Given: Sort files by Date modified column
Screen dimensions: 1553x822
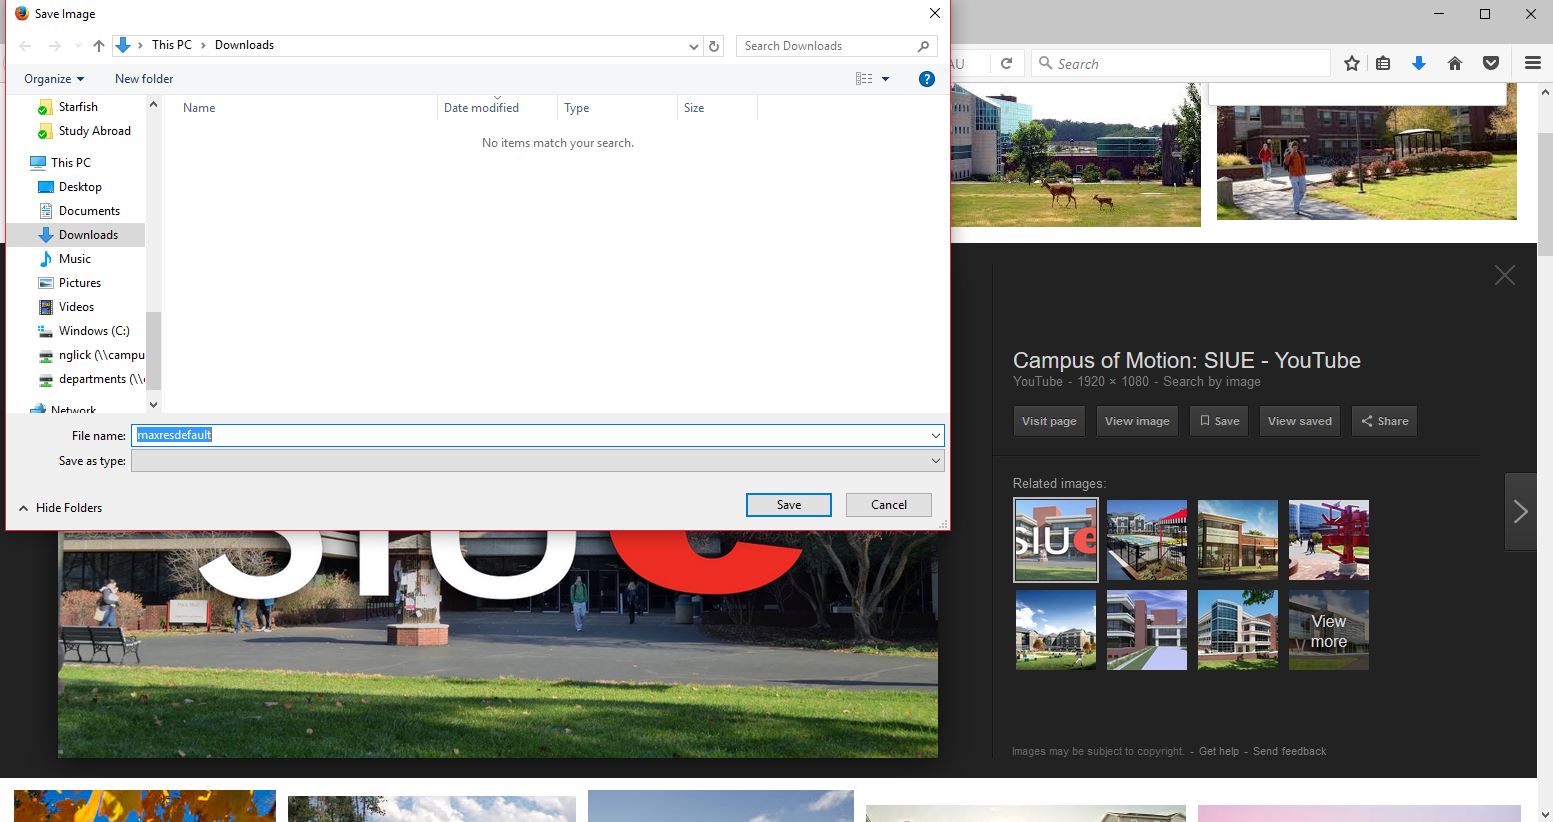Looking at the screenshot, I should point(481,108).
